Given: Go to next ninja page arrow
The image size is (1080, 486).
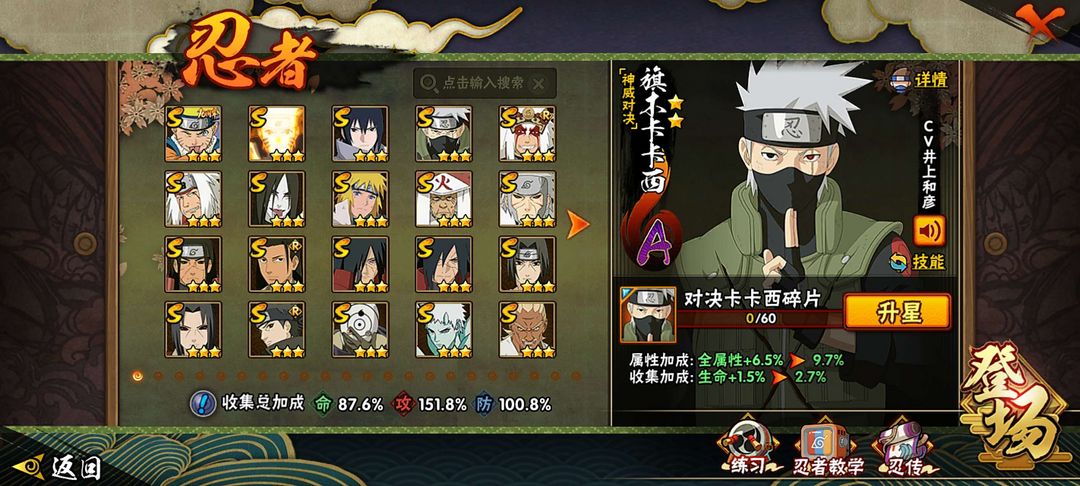Looking at the screenshot, I should [x=577, y=224].
